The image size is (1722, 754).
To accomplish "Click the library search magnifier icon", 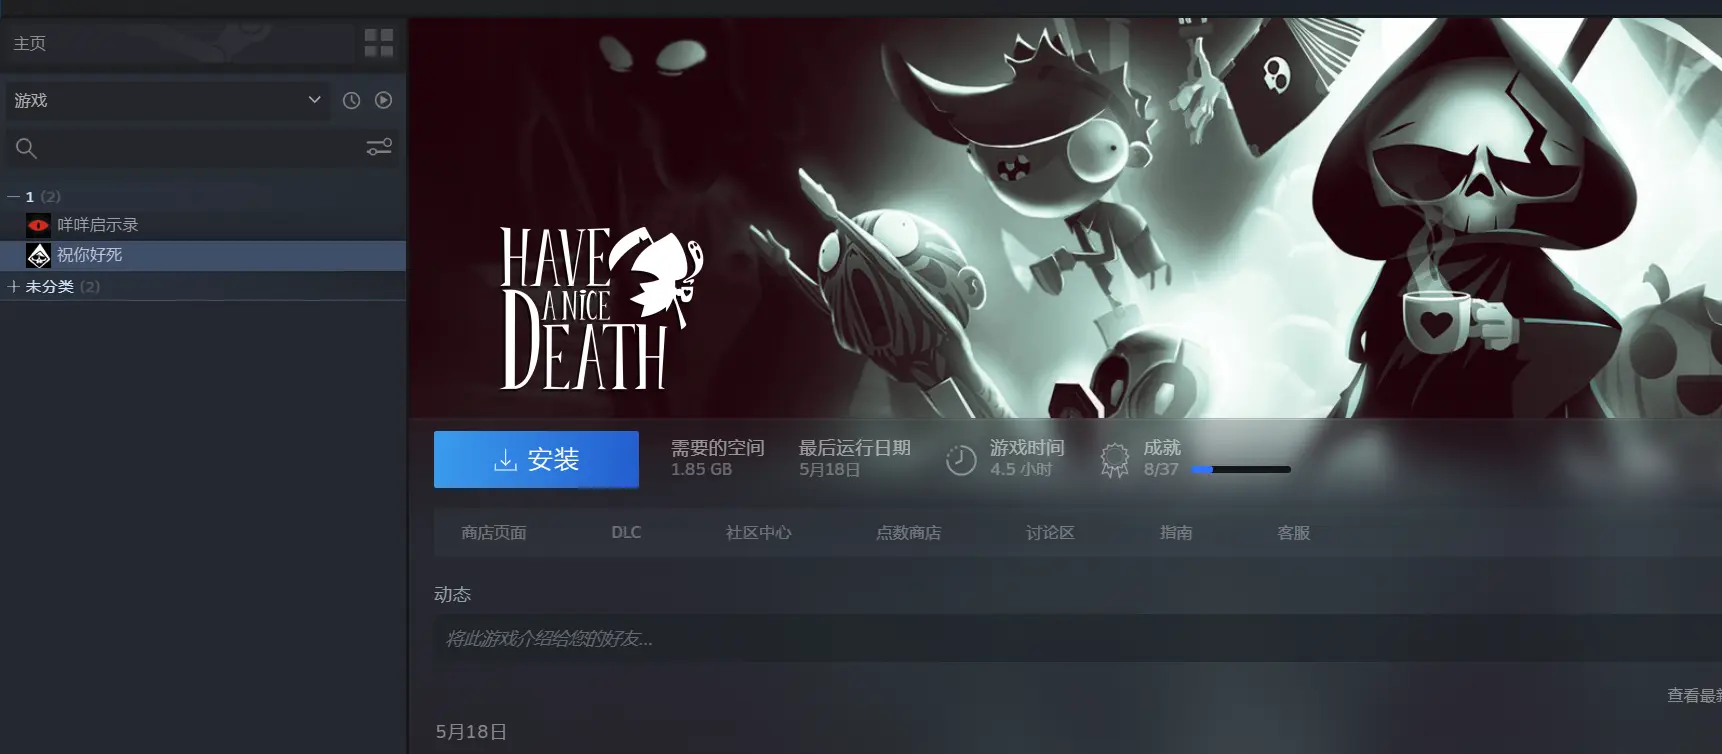I will pyautogui.click(x=26, y=149).
